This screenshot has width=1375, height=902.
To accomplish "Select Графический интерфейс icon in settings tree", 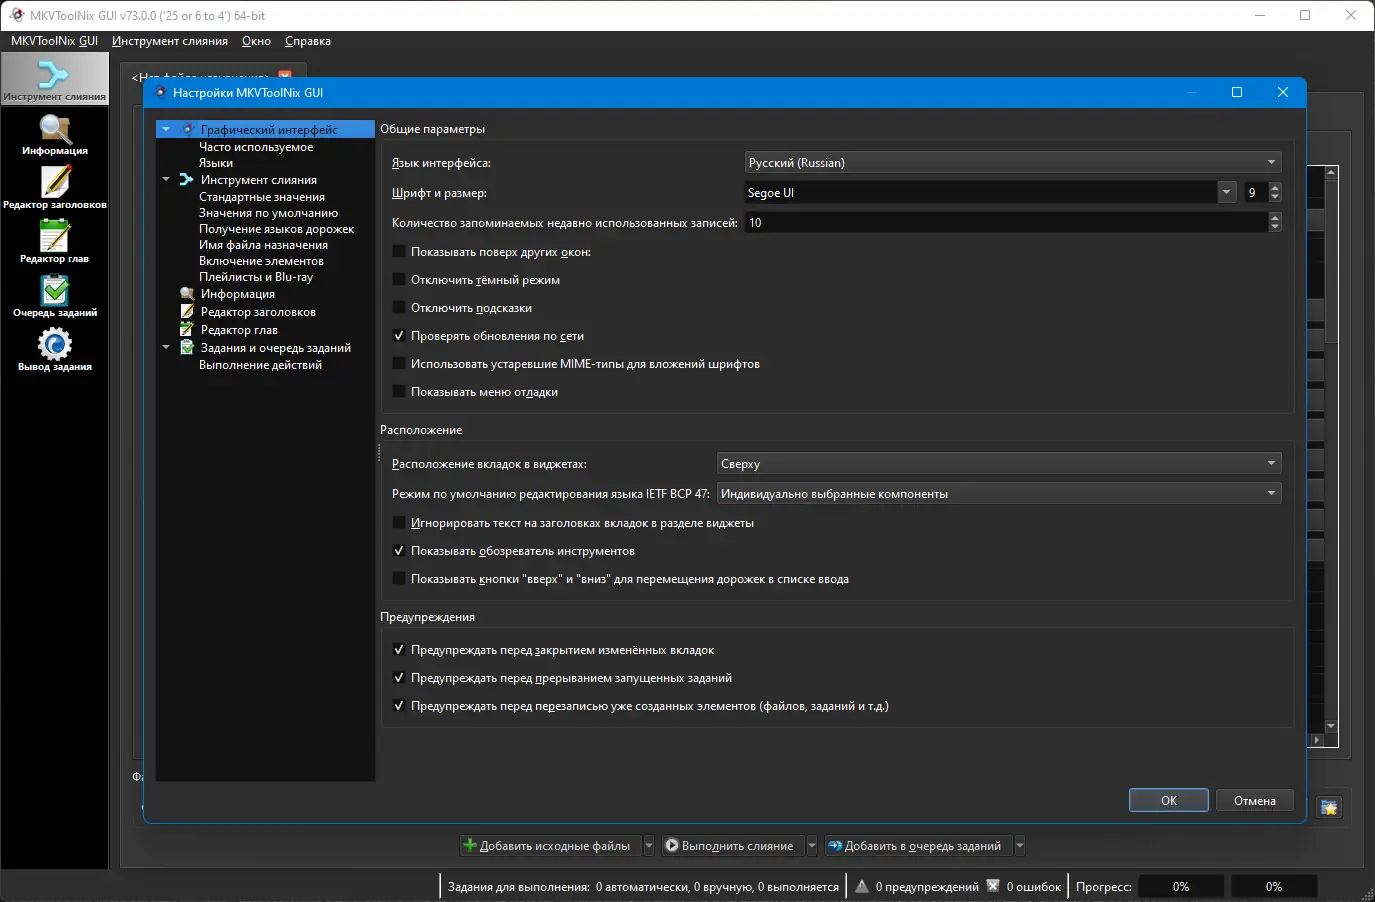I will point(187,129).
